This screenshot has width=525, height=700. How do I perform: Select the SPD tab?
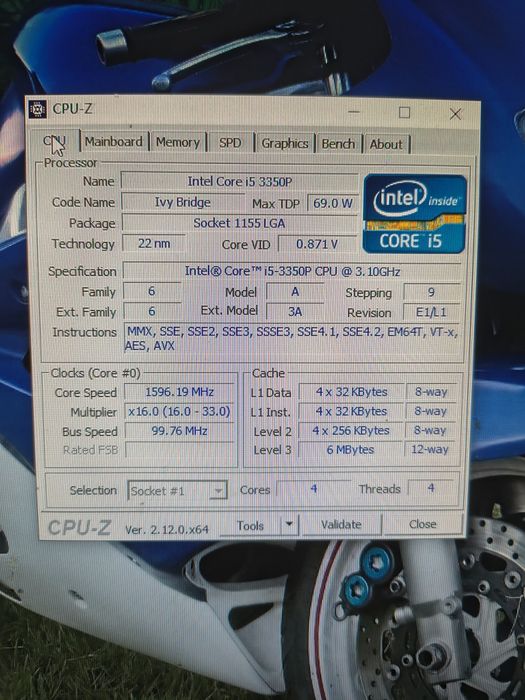[230, 143]
